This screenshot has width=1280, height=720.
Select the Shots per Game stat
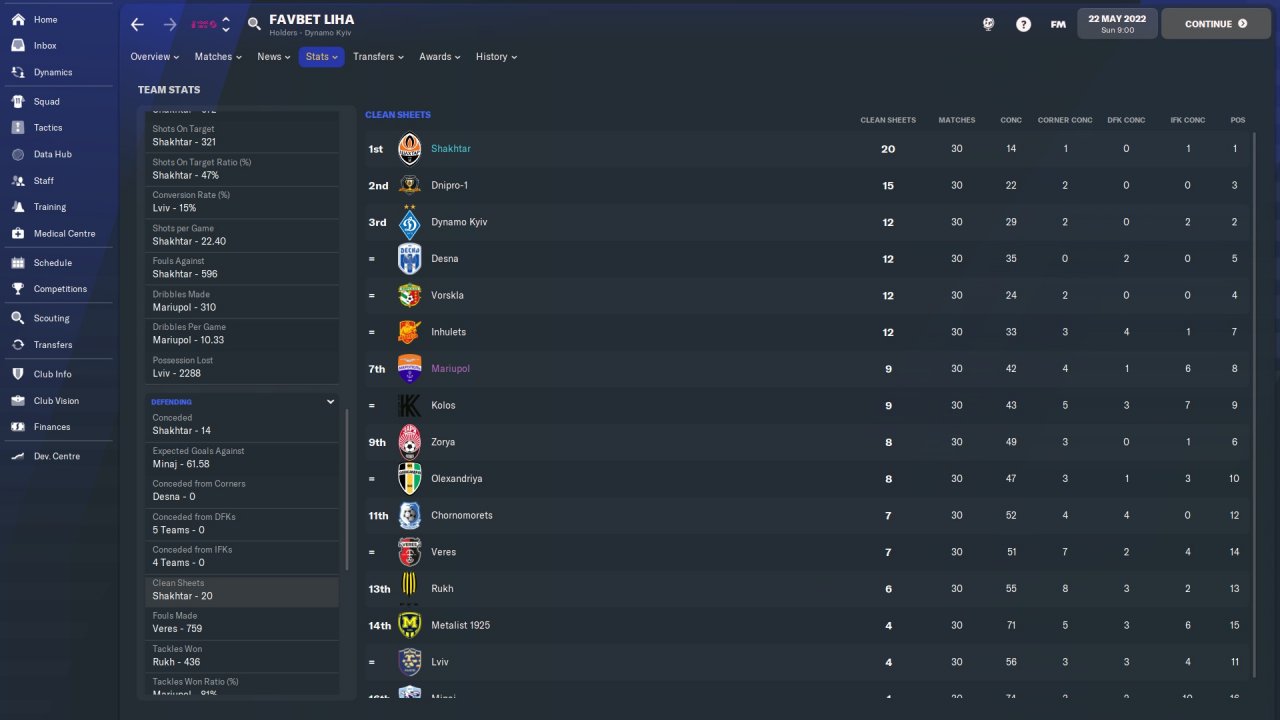tap(244, 235)
